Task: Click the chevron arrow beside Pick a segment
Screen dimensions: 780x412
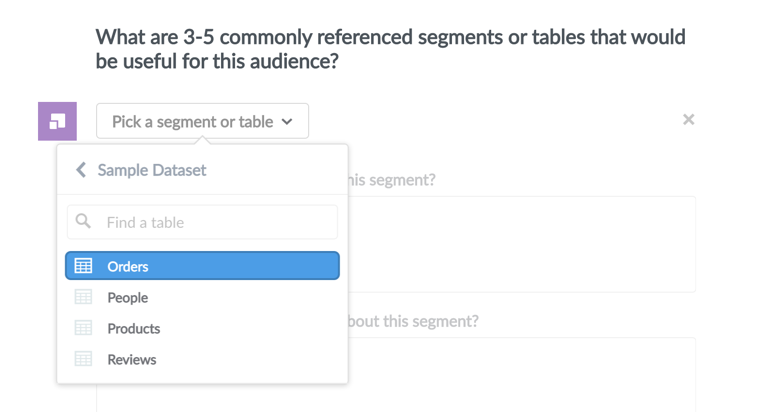Action: click(x=287, y=121)
